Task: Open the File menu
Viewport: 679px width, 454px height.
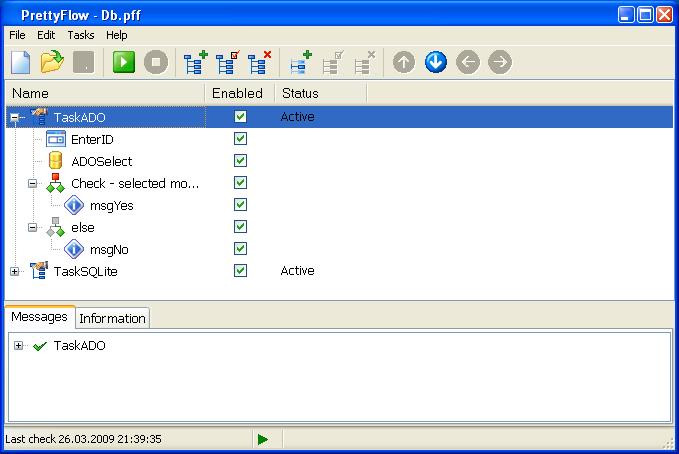Action: [17, 35]
